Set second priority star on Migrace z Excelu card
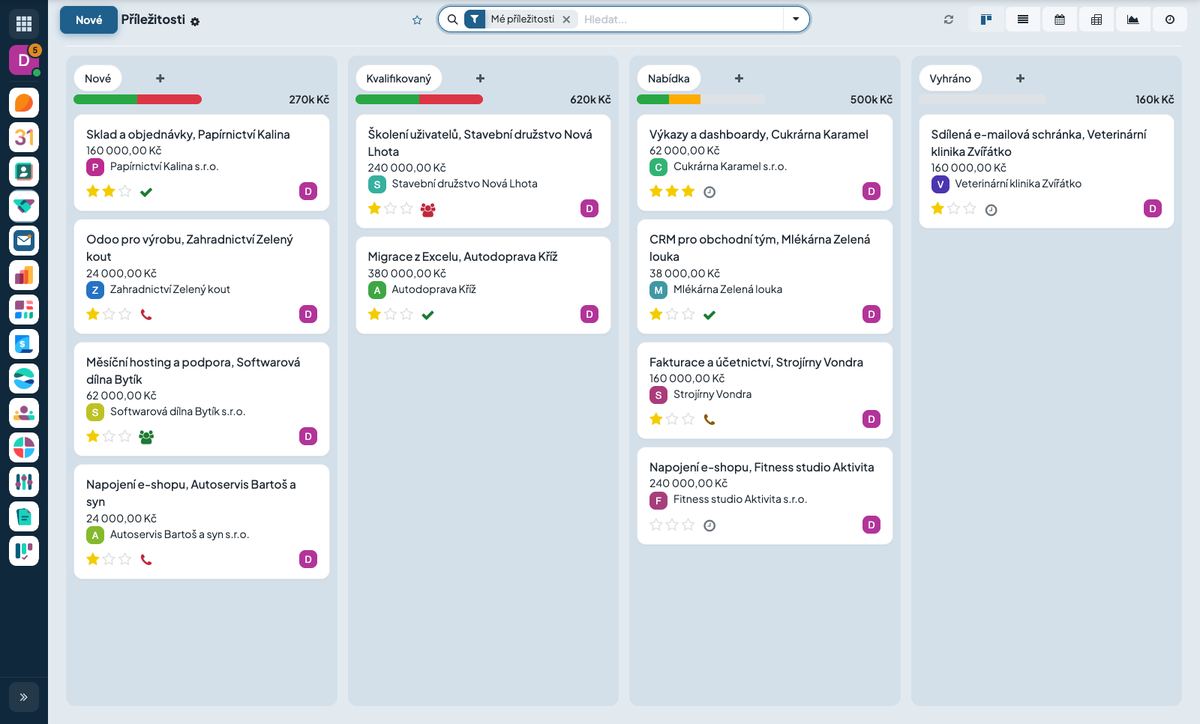 [390, 314]
